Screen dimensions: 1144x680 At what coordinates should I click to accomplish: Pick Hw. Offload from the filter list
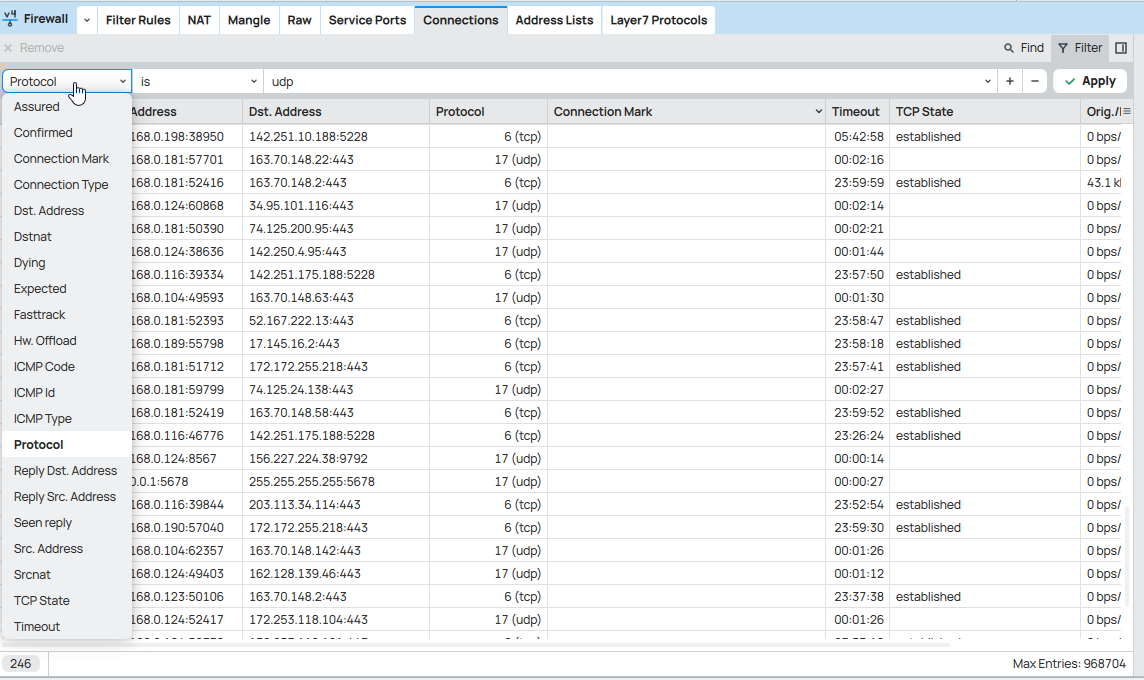66,341
